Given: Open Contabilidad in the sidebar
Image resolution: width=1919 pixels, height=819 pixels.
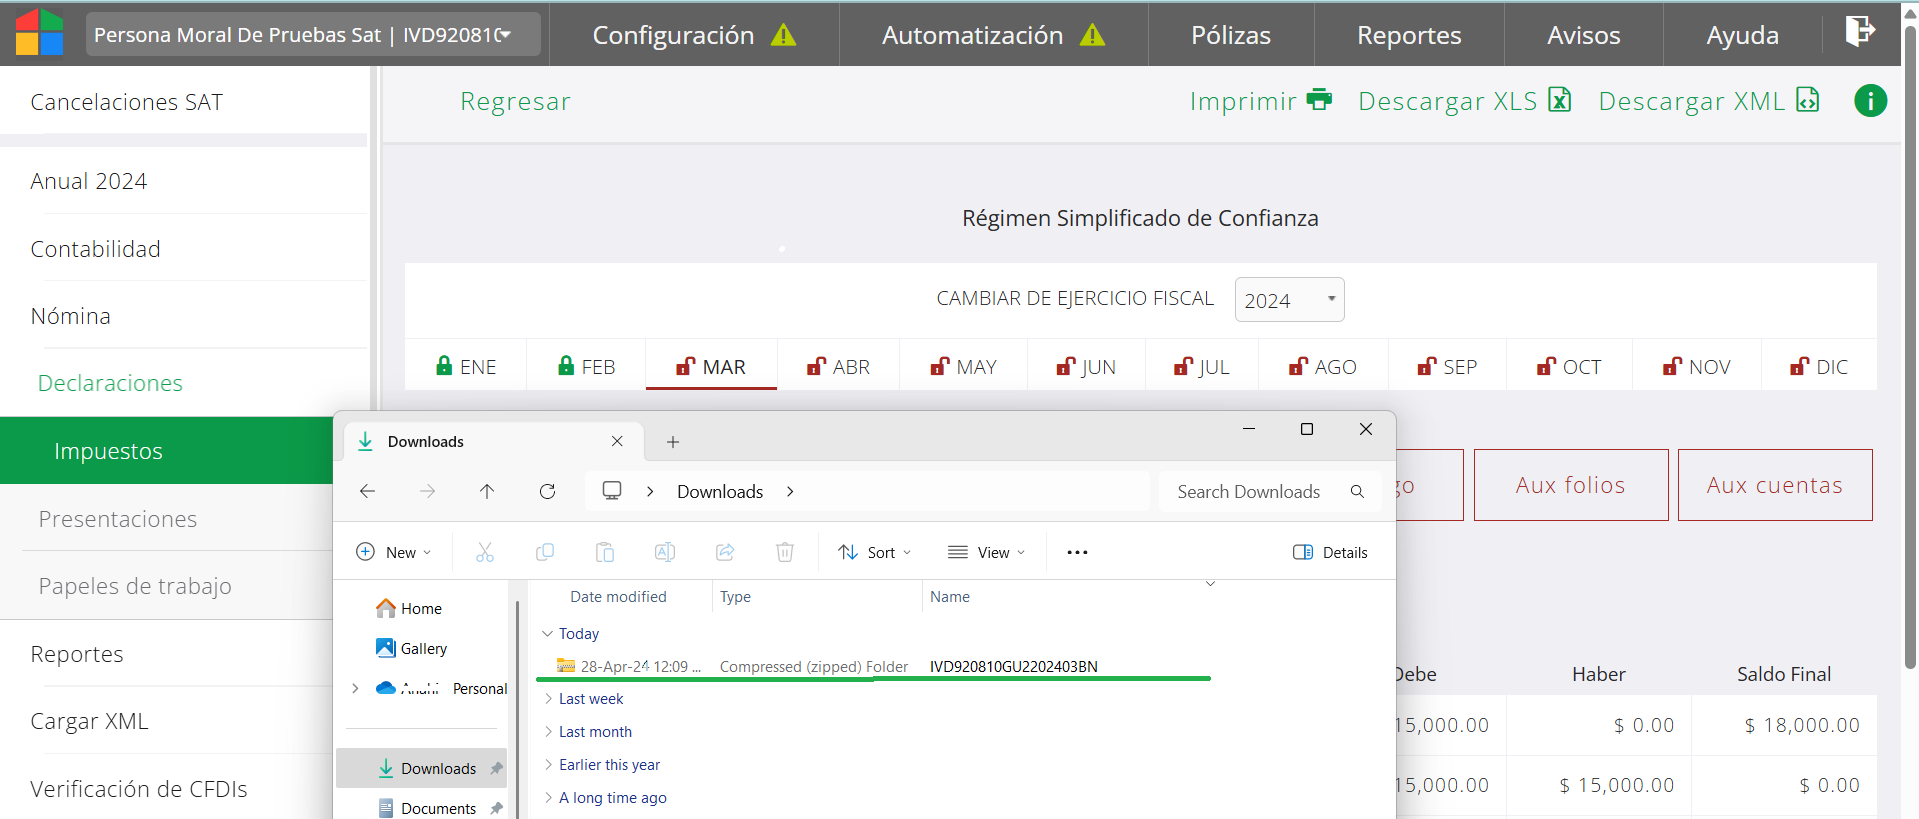Looking at the screenshot, I should (95, 249).
